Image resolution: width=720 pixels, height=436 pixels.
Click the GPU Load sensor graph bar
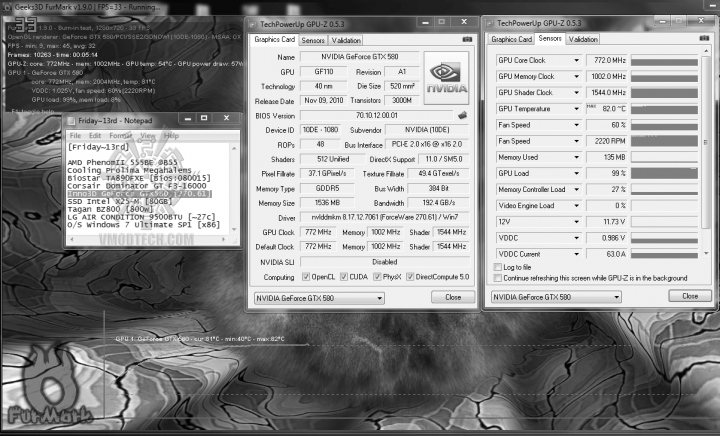(664, 173)
